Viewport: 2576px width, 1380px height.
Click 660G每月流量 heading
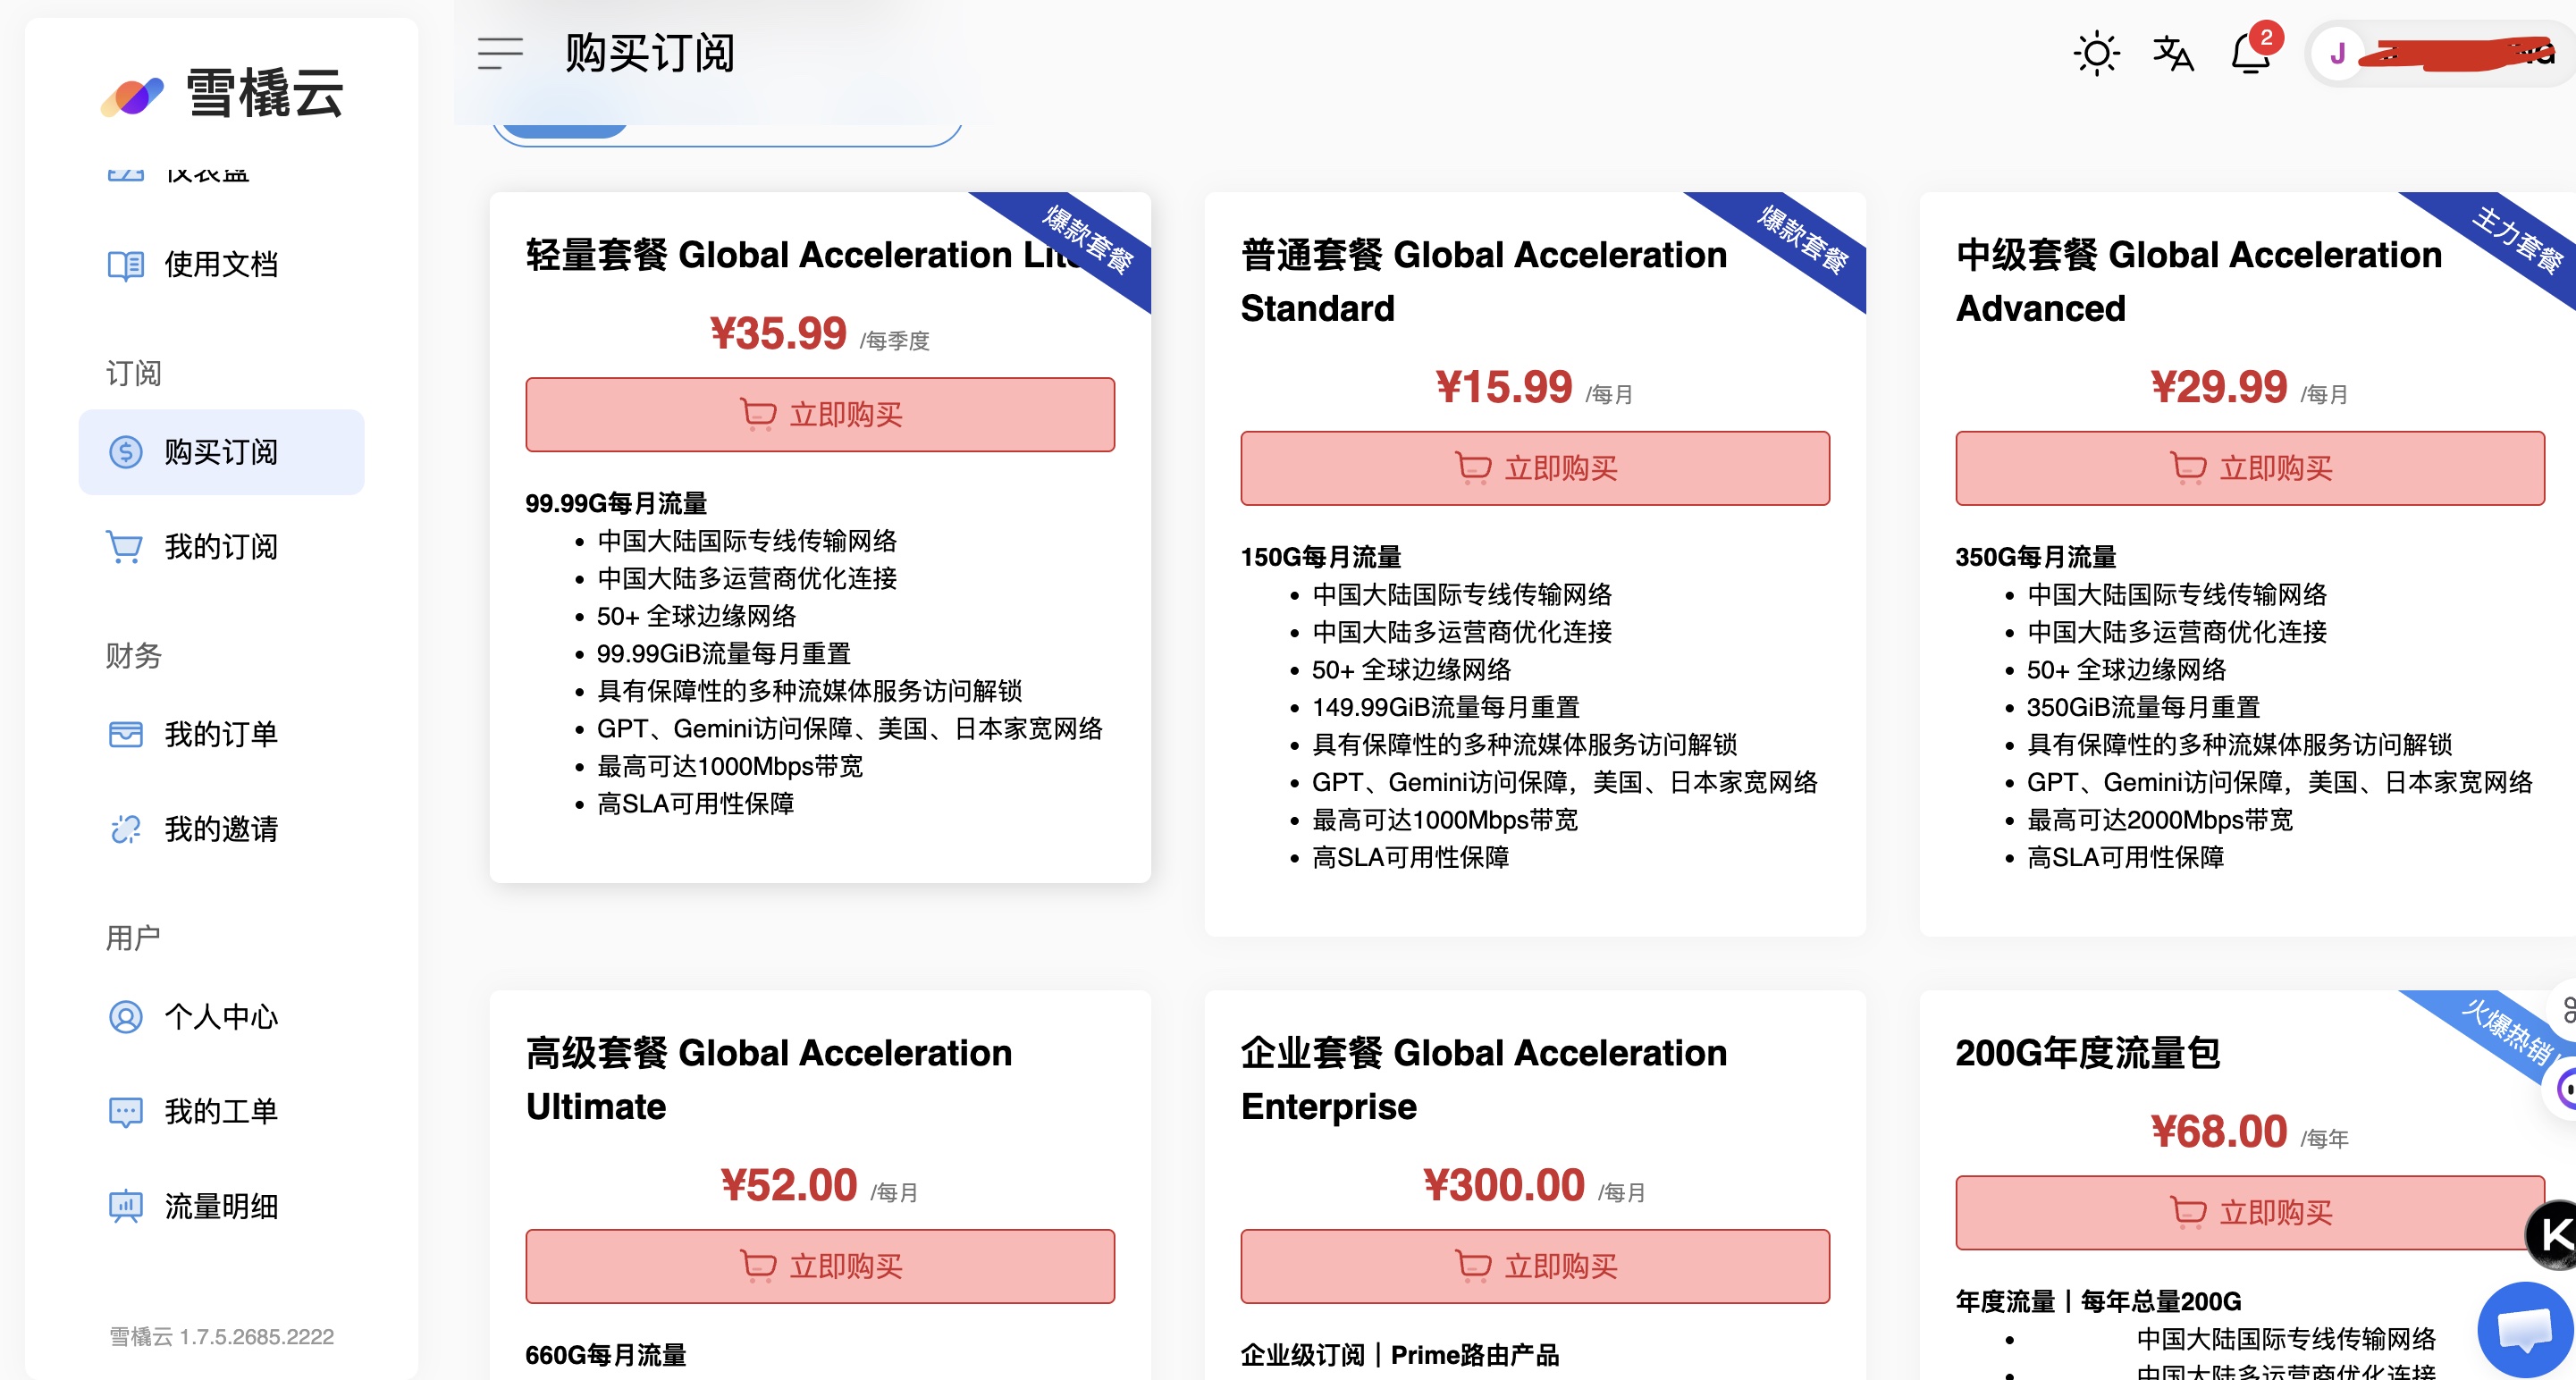click(606, 1355)
